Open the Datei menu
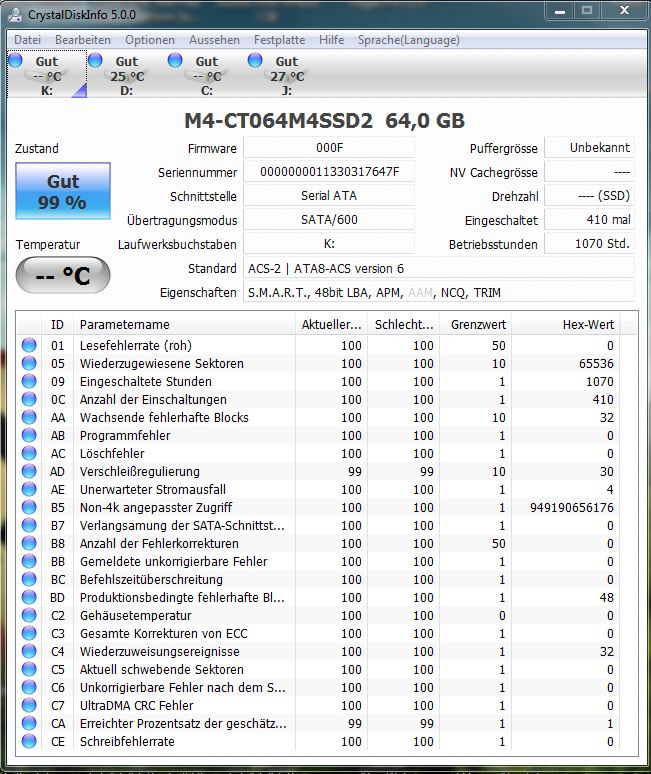The width and height of the screenshot is (651, 774). (x=27, y=40)
